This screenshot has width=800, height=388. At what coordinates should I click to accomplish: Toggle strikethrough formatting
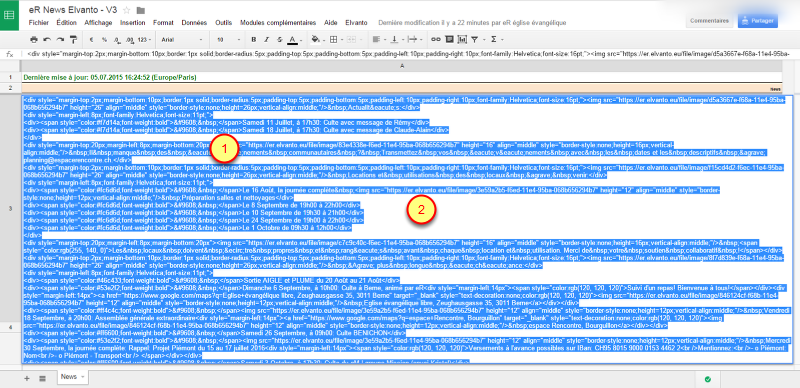pos(280,39)
